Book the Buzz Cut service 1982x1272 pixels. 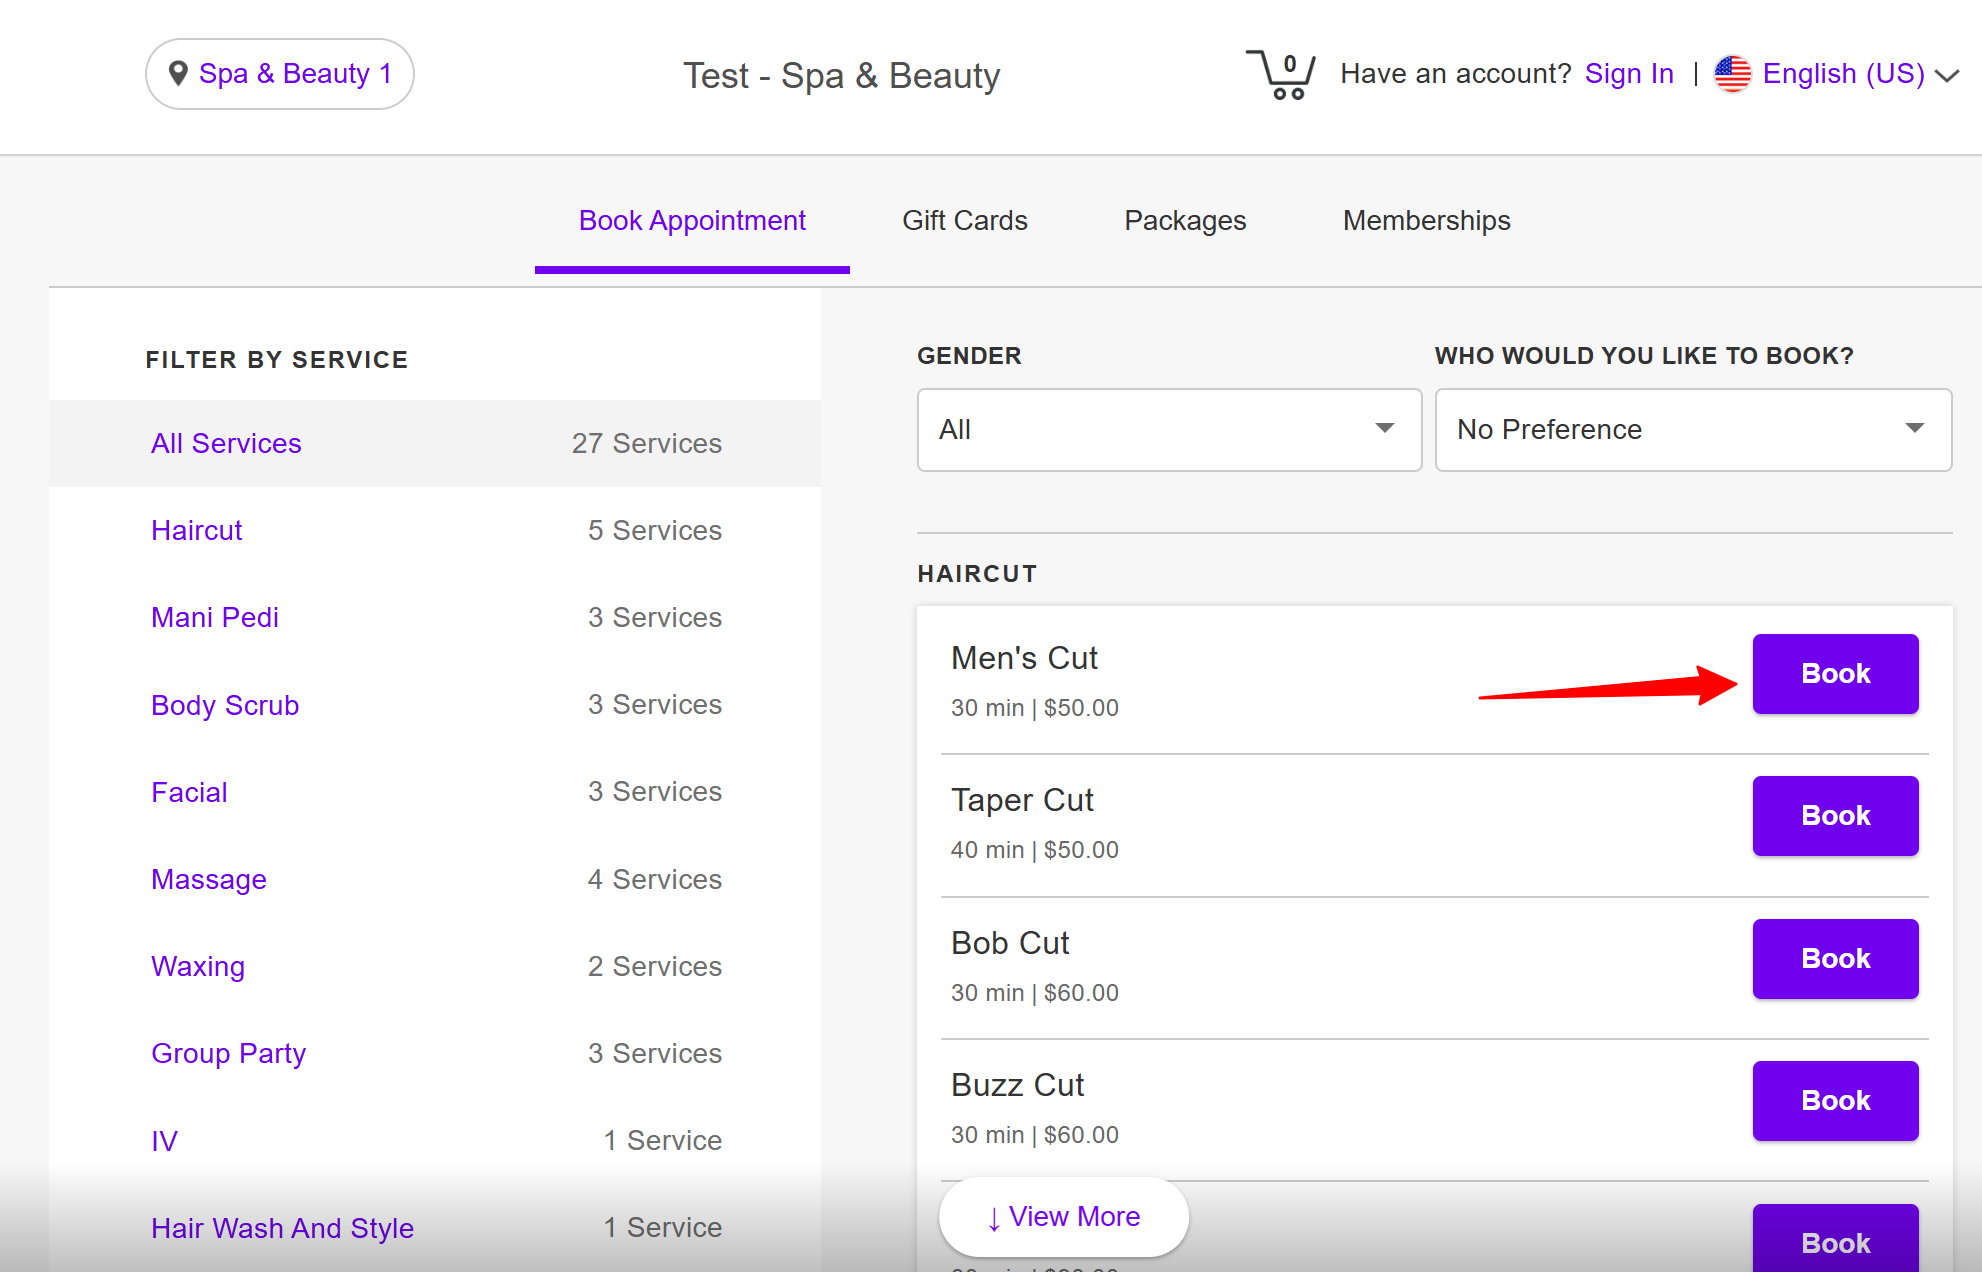pyautogui.click(x=1834, y=1101)
